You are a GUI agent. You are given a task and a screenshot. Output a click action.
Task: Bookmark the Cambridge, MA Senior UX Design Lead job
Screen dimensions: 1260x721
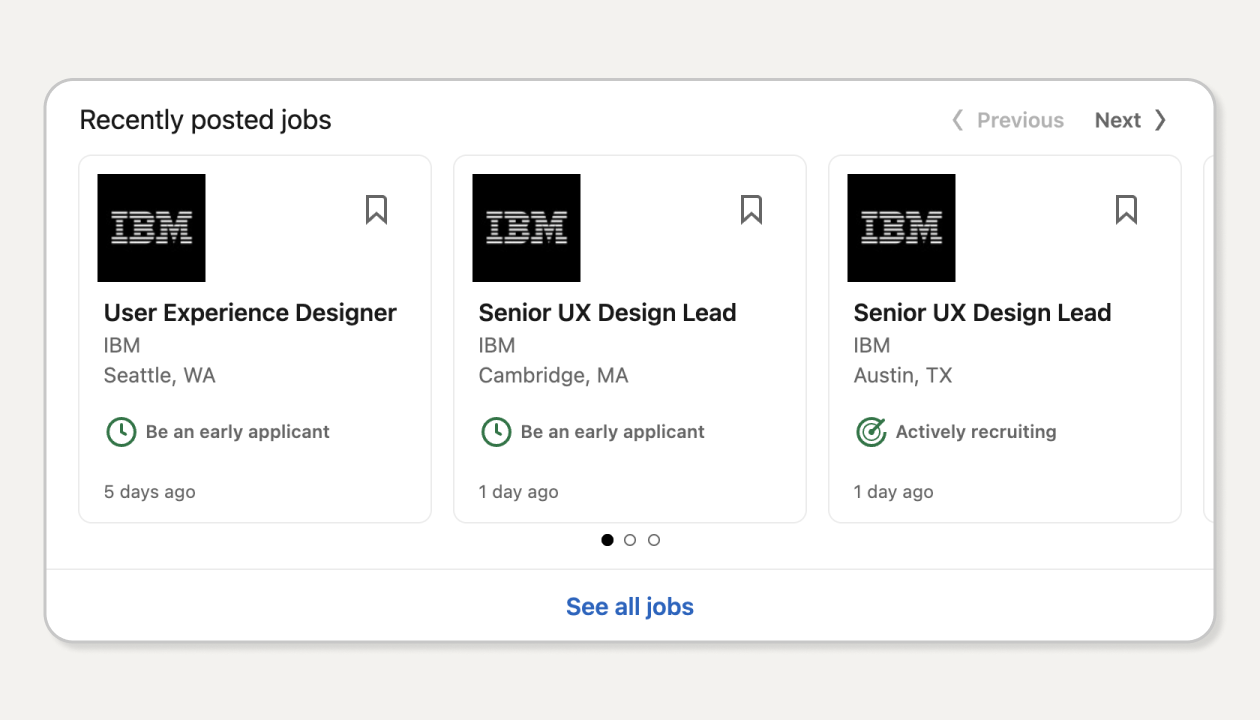tap(751, 210)
